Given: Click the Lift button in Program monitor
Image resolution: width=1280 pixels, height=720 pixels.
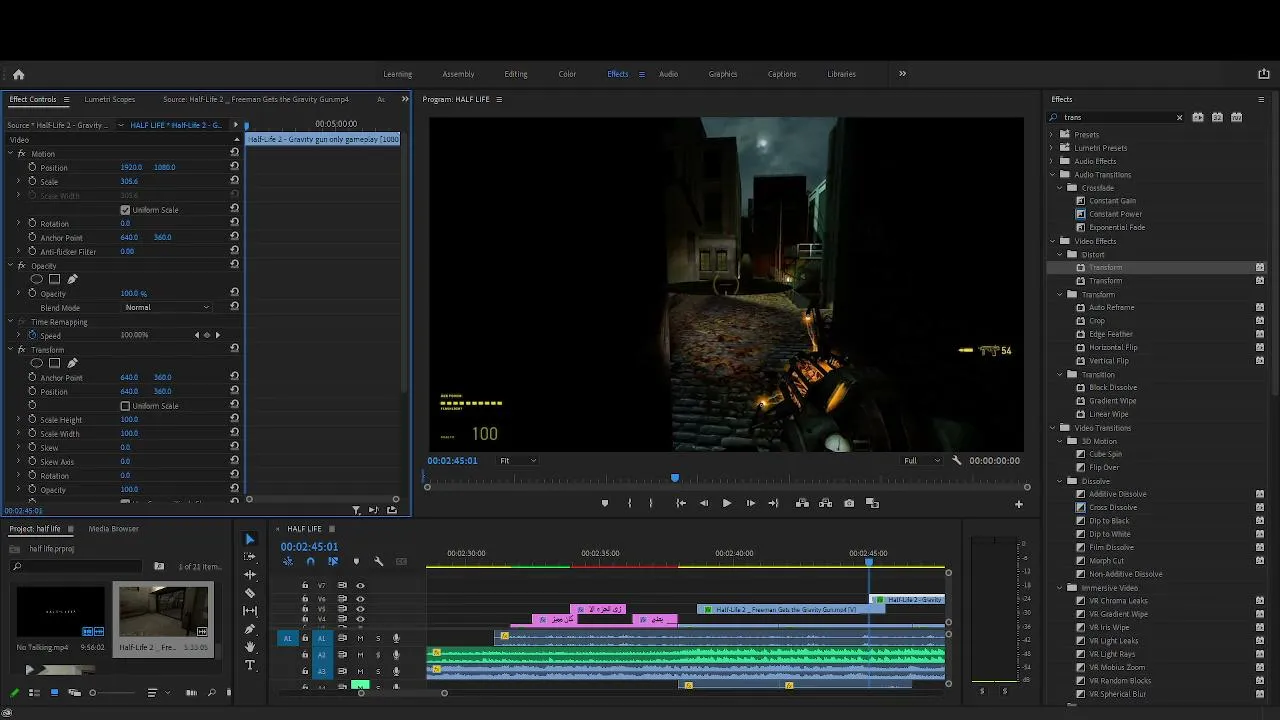Looking at the screenshot, I should [x=802, y=503].
